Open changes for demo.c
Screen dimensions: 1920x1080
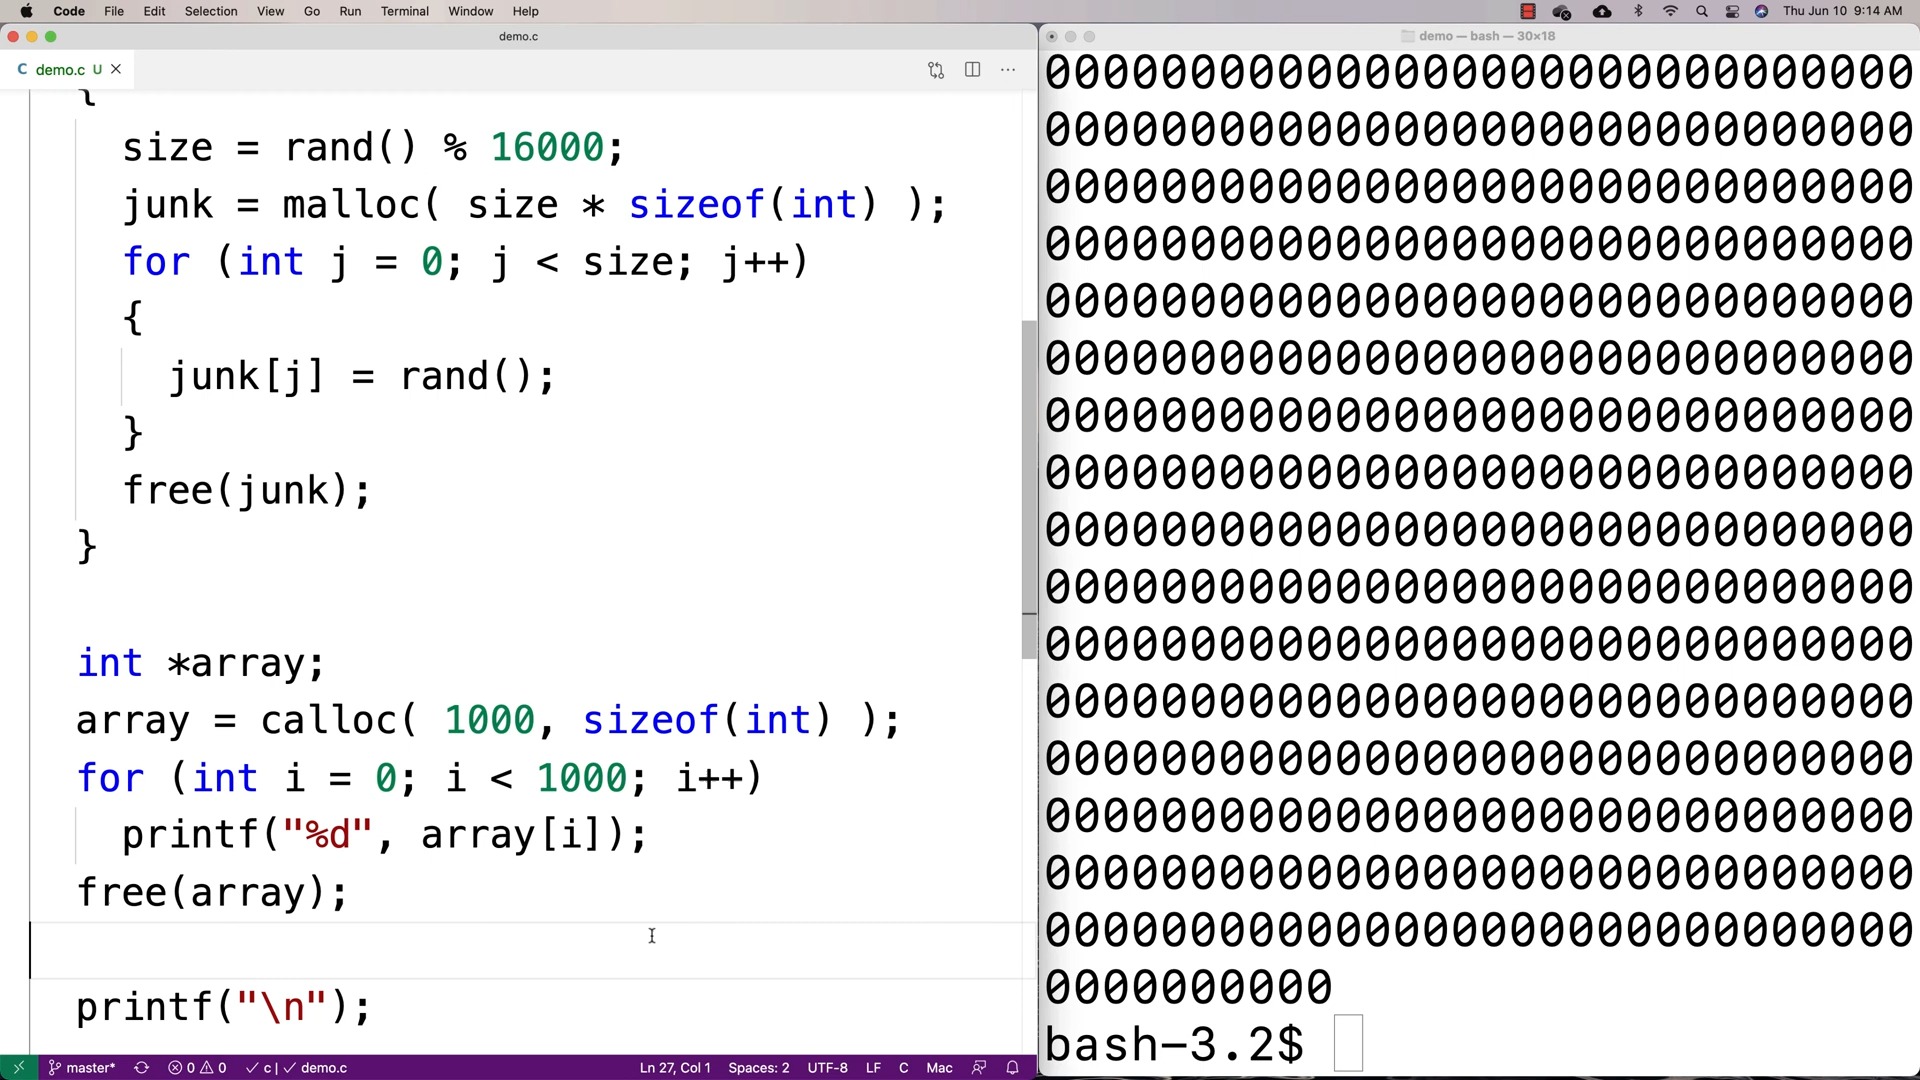tap(936, 70)
